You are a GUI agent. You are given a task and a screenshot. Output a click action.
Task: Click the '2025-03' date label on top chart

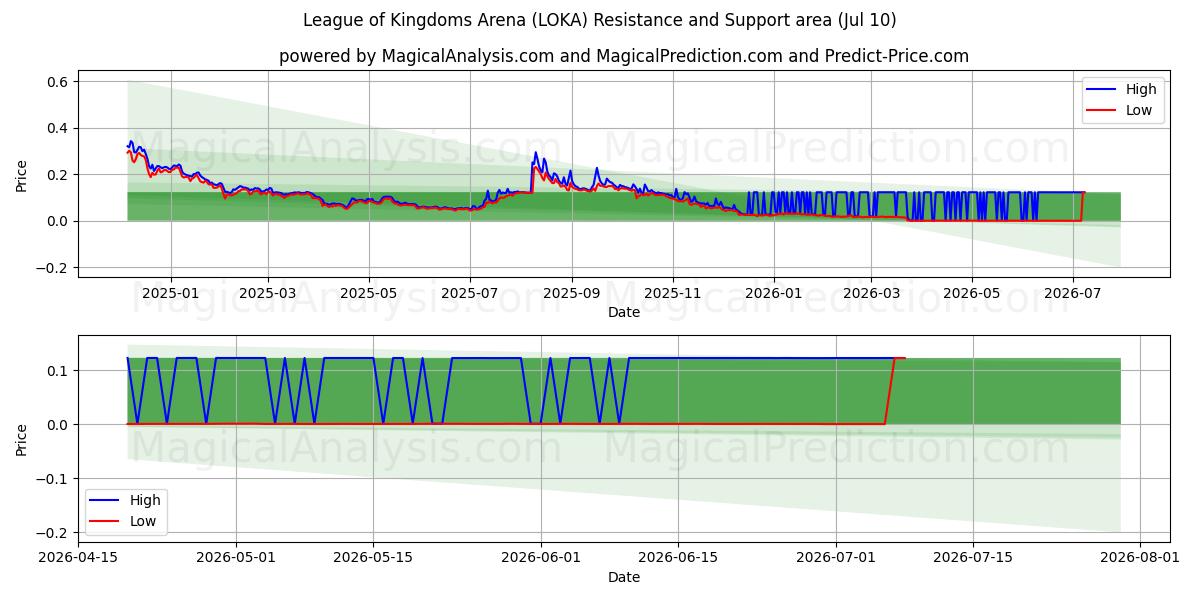coord(268,293)
